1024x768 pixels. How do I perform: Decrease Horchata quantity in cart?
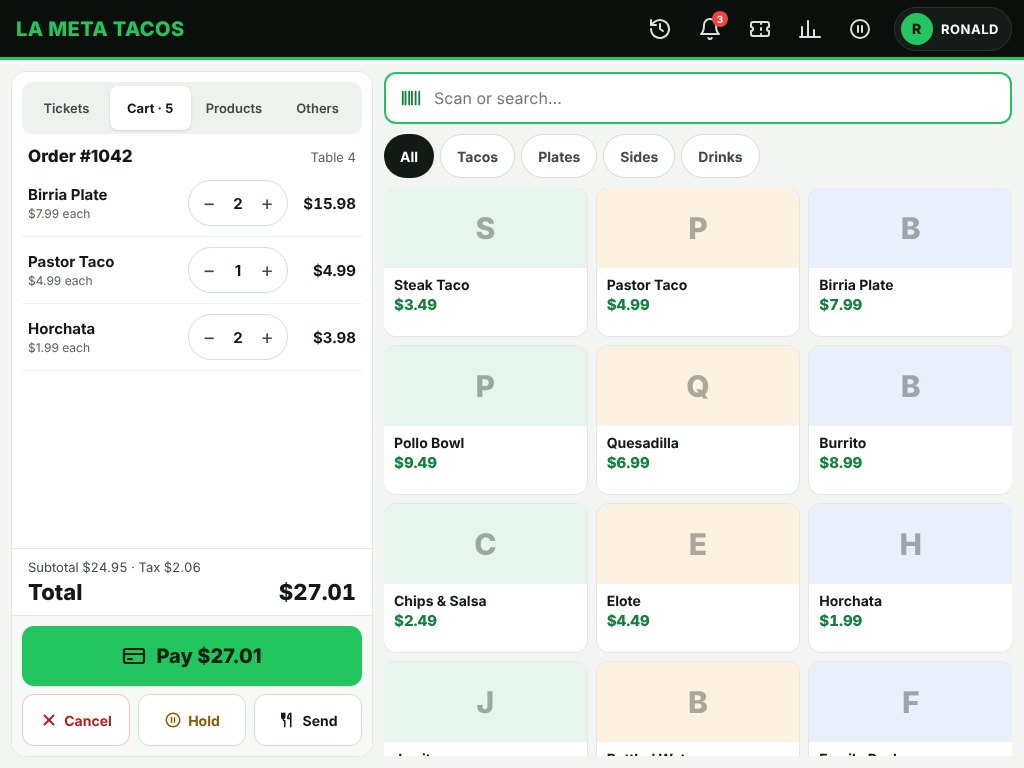pyautogui.click(x=209, y=338)
